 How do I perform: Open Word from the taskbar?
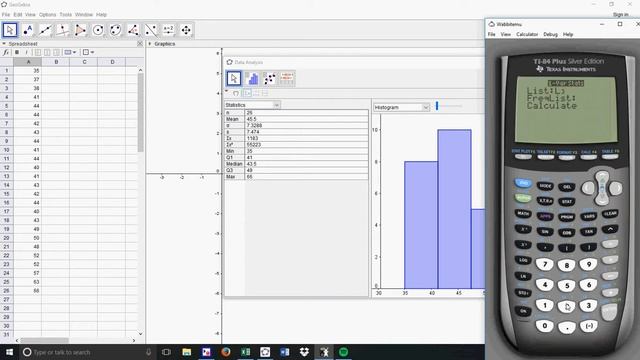284,352
